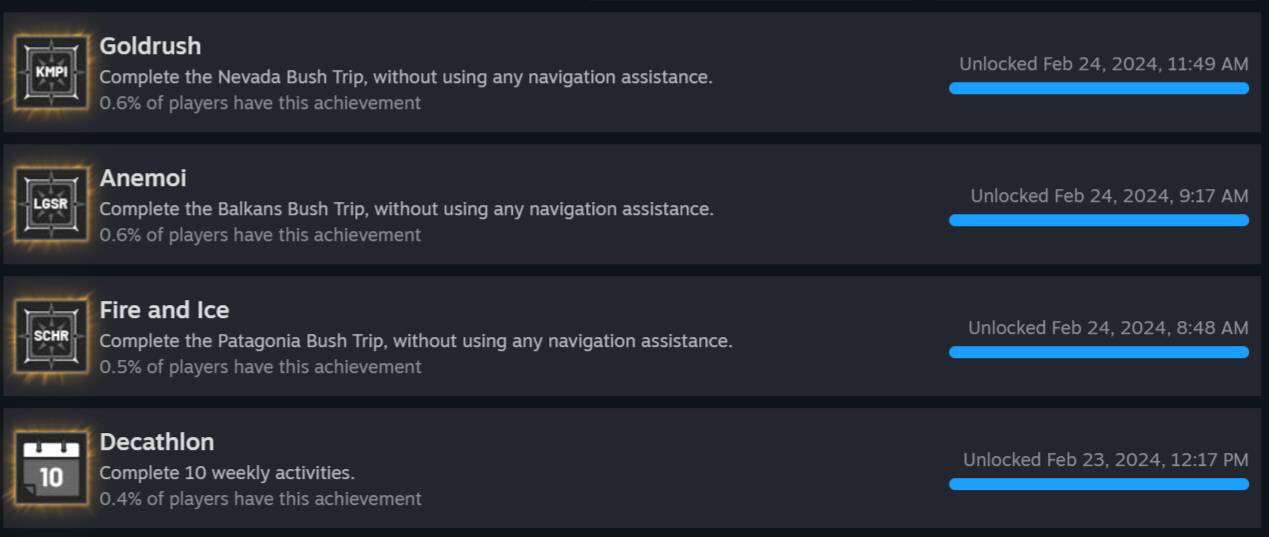Click the Balkans Bush Trip description text
This screenshot has width=1269, height=537.
coord(406,209)
